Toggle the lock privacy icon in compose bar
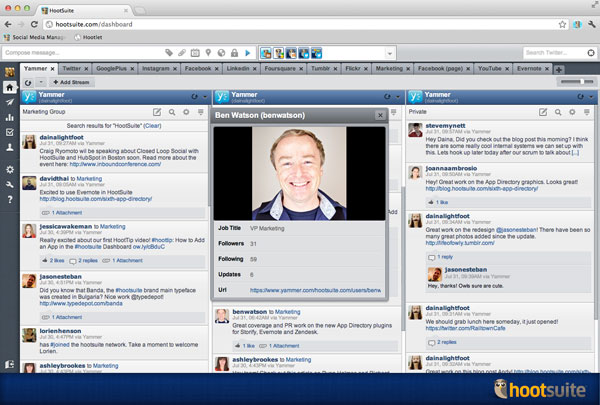Image resolution: width=600 pixels, height=405 pixels. point(235,53)
